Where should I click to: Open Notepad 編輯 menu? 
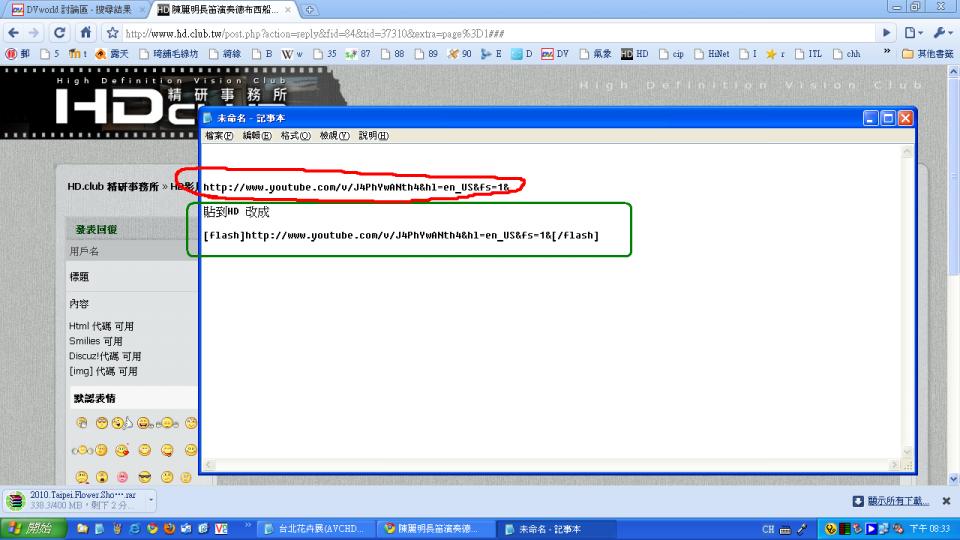[257, 135]
